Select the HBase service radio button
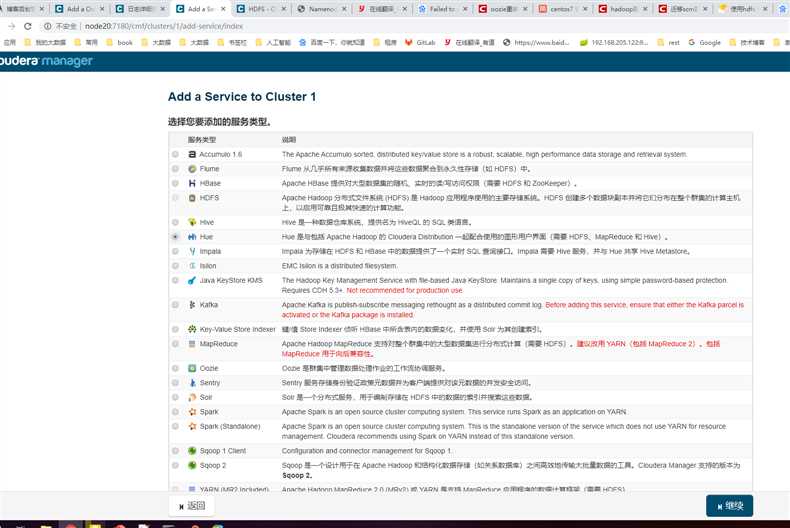The height and width of the screenshot is (528, 790). (x=175, y=183)
